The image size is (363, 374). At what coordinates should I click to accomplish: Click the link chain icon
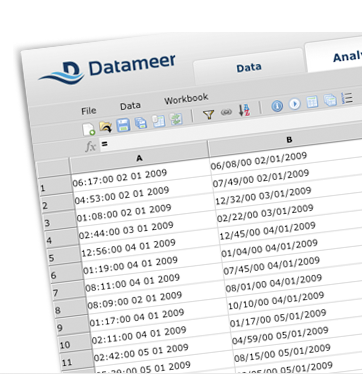point(226,113)
